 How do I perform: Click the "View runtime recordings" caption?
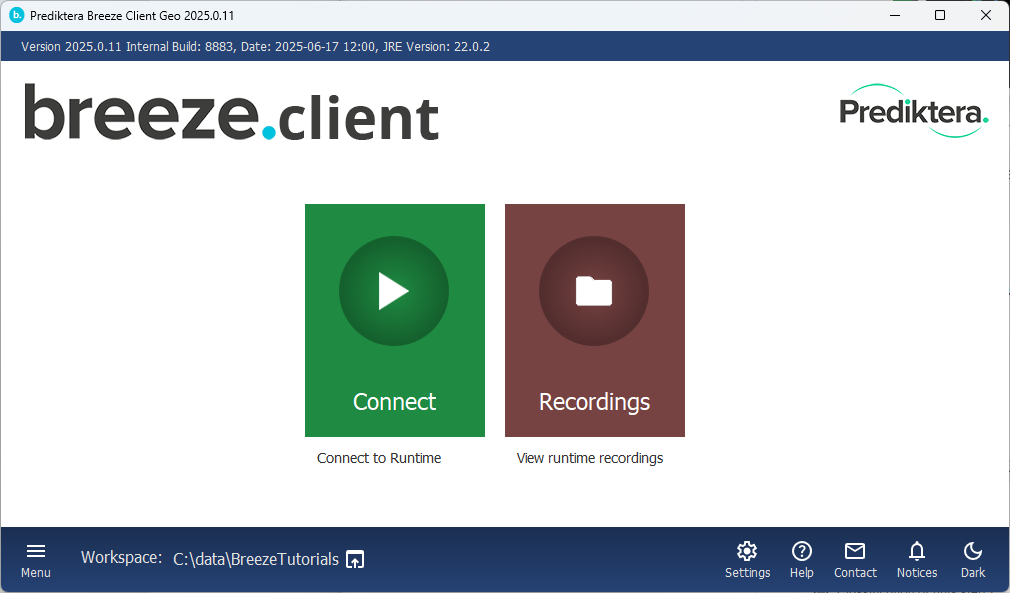click(589, 458)
